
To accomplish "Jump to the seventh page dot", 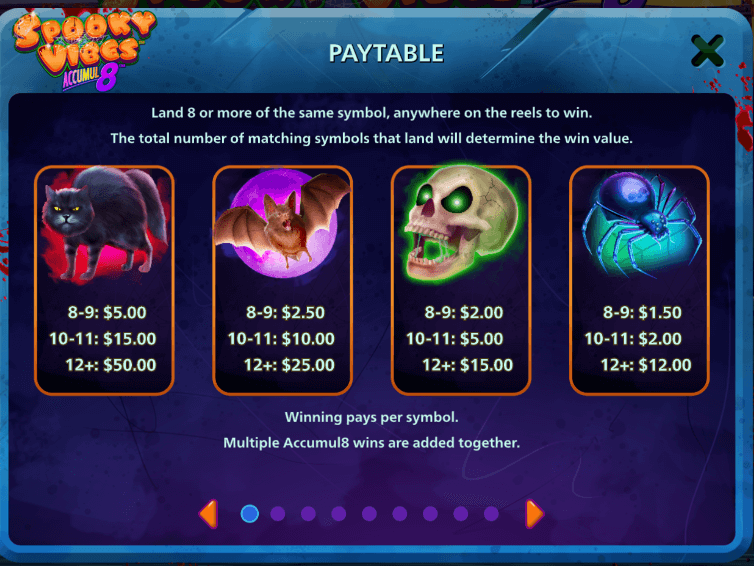I will (x=430, y=514).
